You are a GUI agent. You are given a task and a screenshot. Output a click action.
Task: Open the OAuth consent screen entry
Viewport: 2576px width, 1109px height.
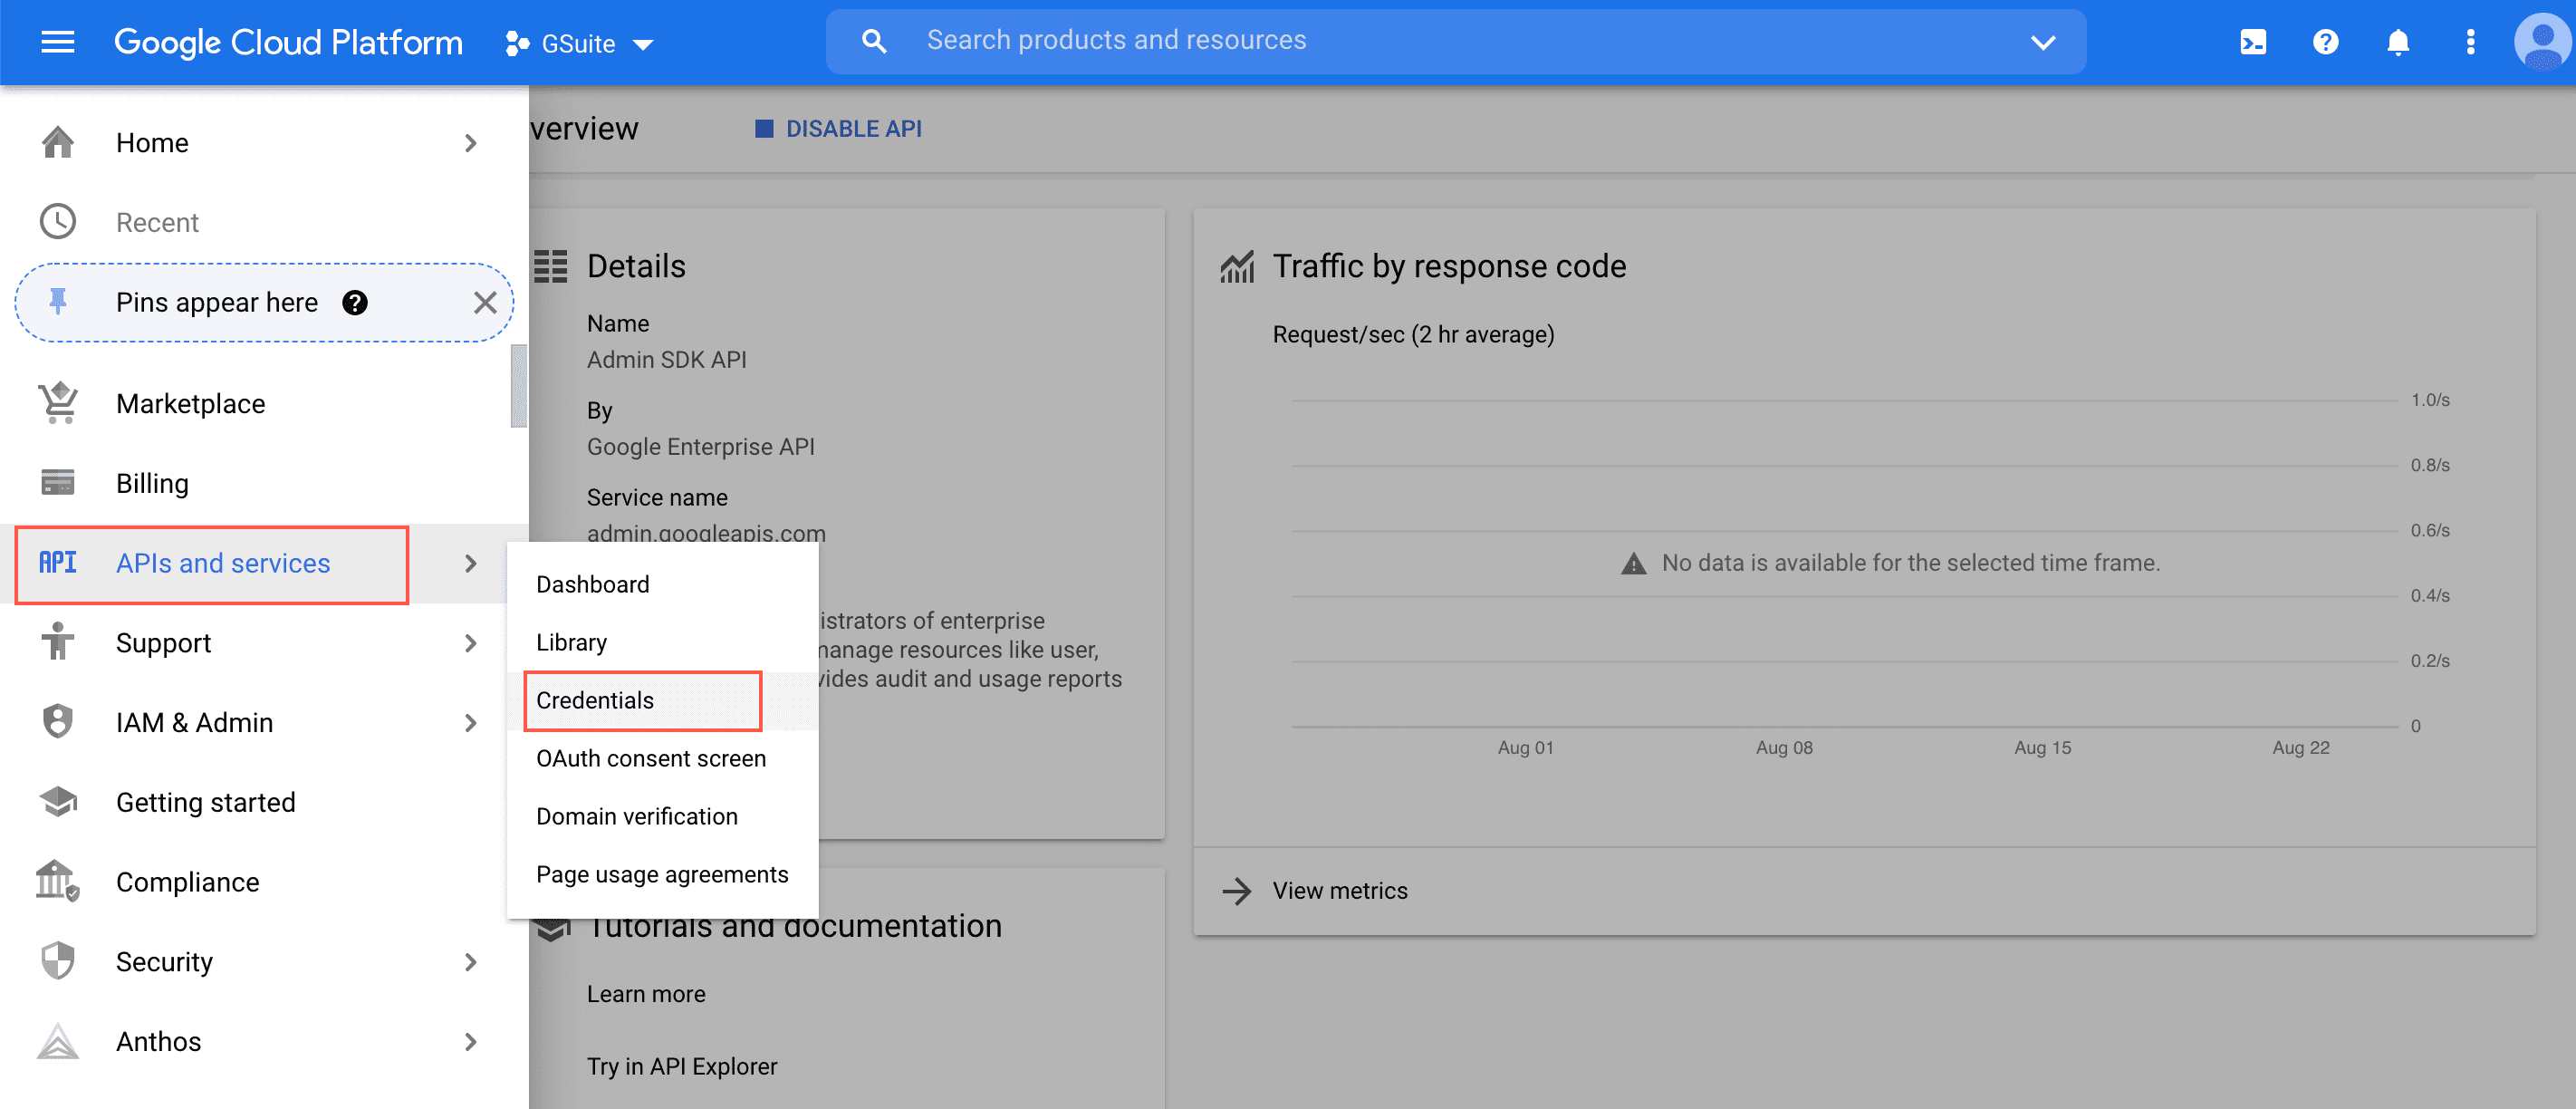tap(650, 758)
